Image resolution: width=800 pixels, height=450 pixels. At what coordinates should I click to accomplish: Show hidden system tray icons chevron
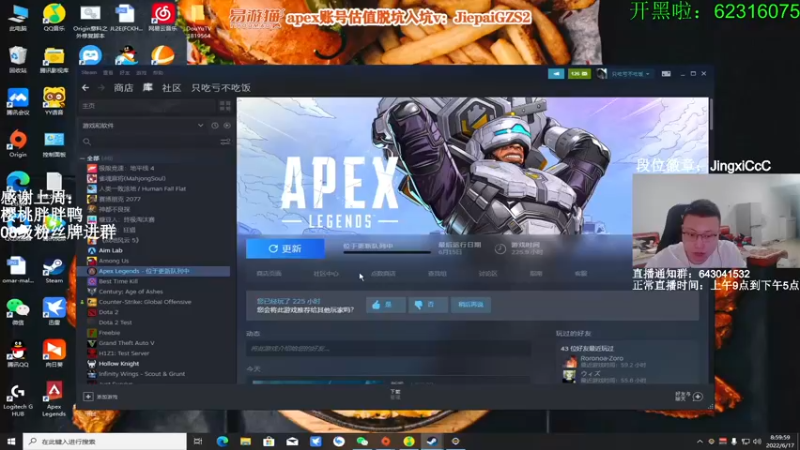click(x=699, y=441)
